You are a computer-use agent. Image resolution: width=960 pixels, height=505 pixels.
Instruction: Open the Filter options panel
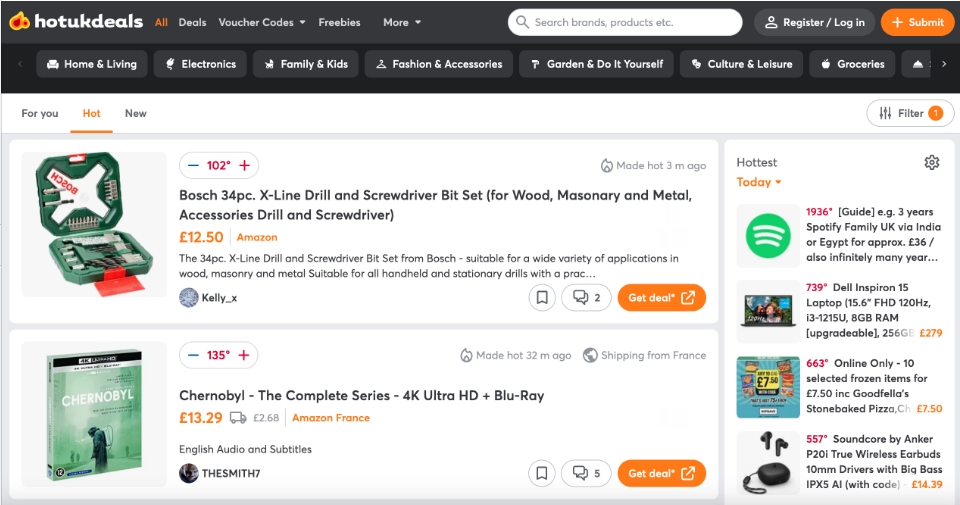[910, 113]
